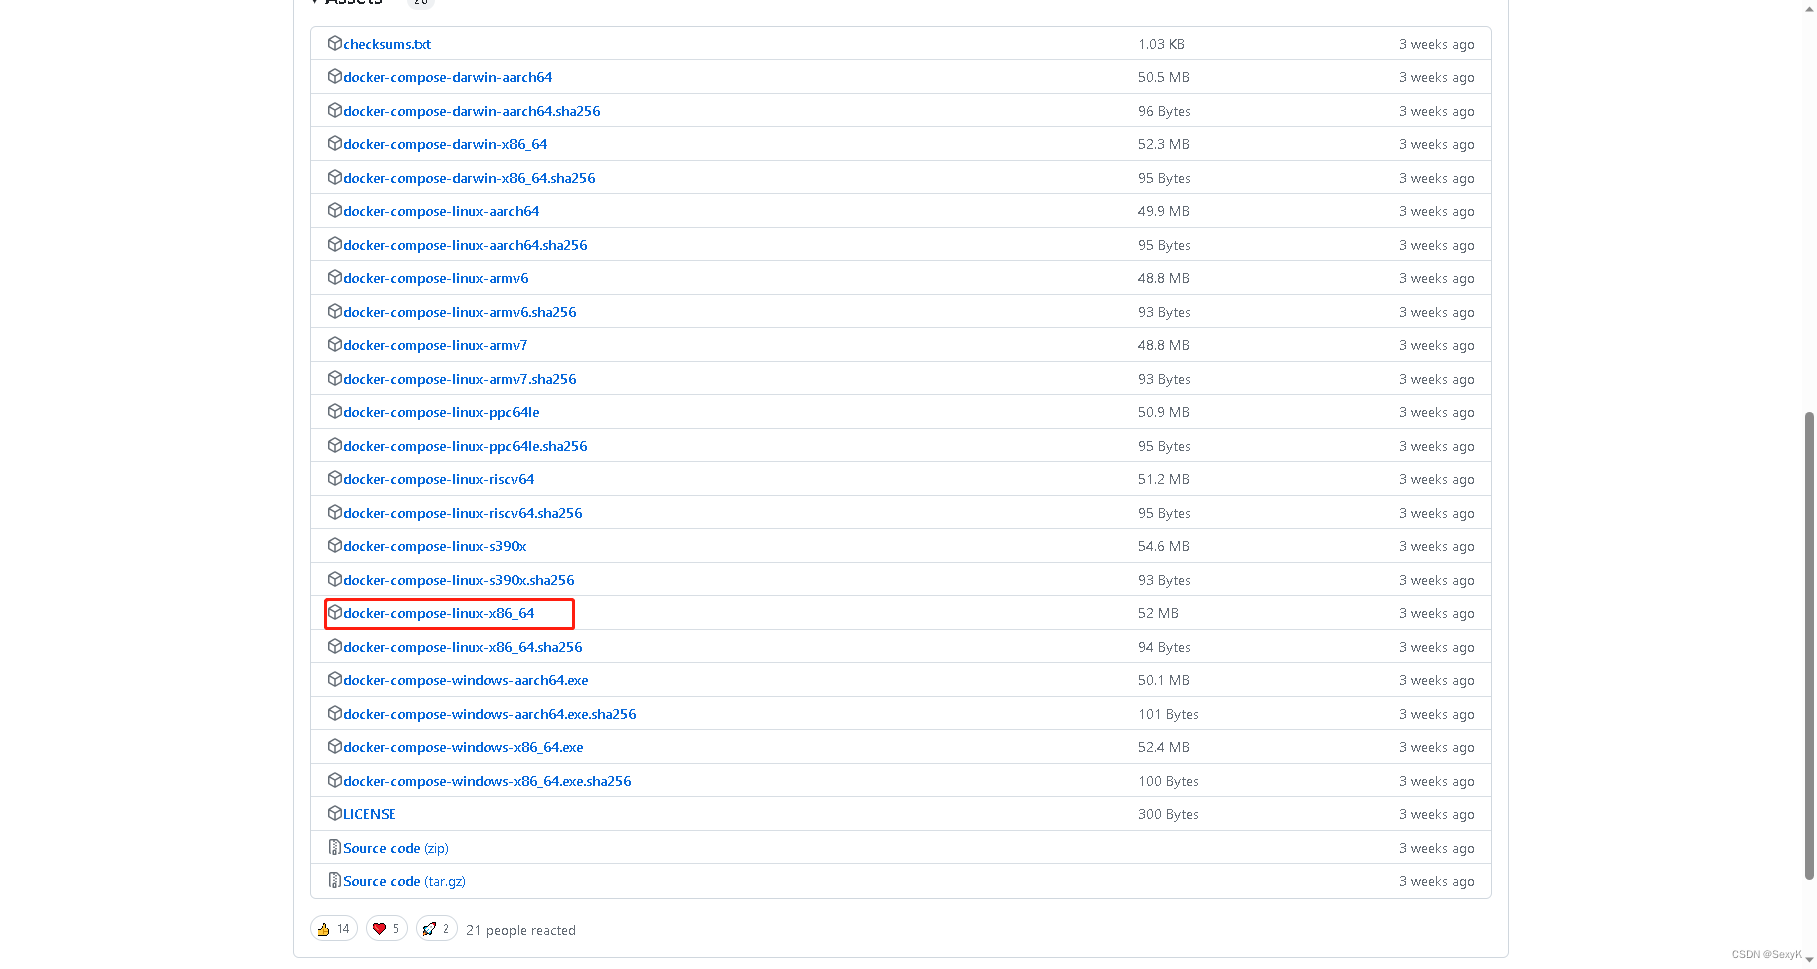The image size is (1817, 969).
Task: React with thumbs up (14)
Action: pos(334,929)
